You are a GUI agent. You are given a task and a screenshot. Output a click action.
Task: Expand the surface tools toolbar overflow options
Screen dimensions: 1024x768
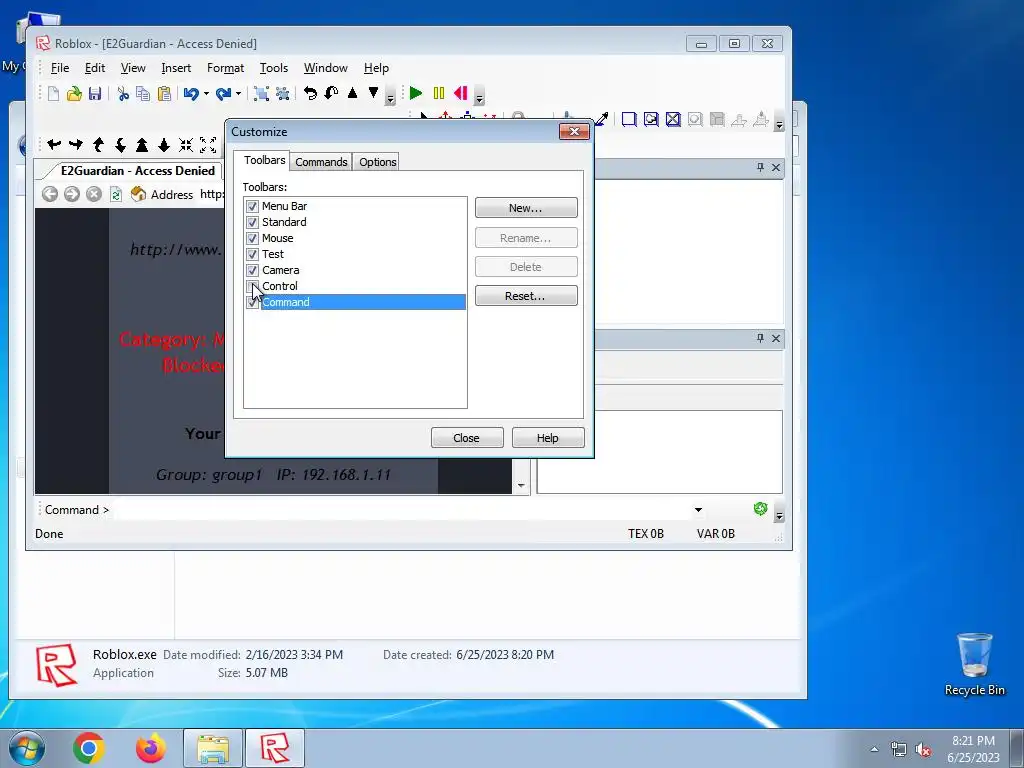click(778, 123)
